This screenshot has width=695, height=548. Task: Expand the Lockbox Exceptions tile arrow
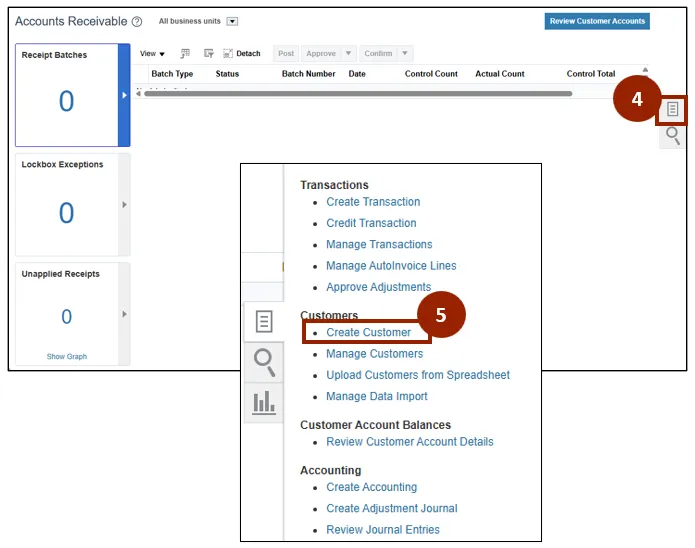124,205
